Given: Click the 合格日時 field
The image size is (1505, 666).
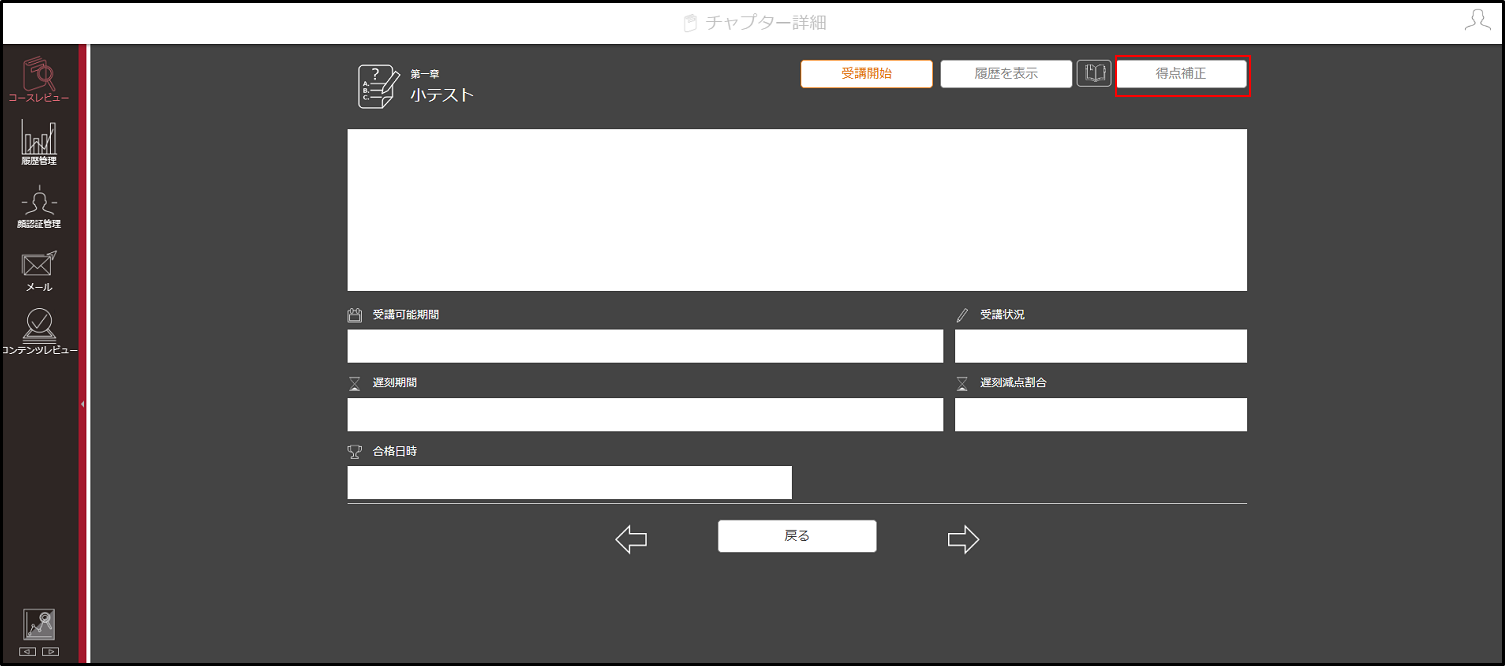Looking at the screenshot, I should click(569, 482).
